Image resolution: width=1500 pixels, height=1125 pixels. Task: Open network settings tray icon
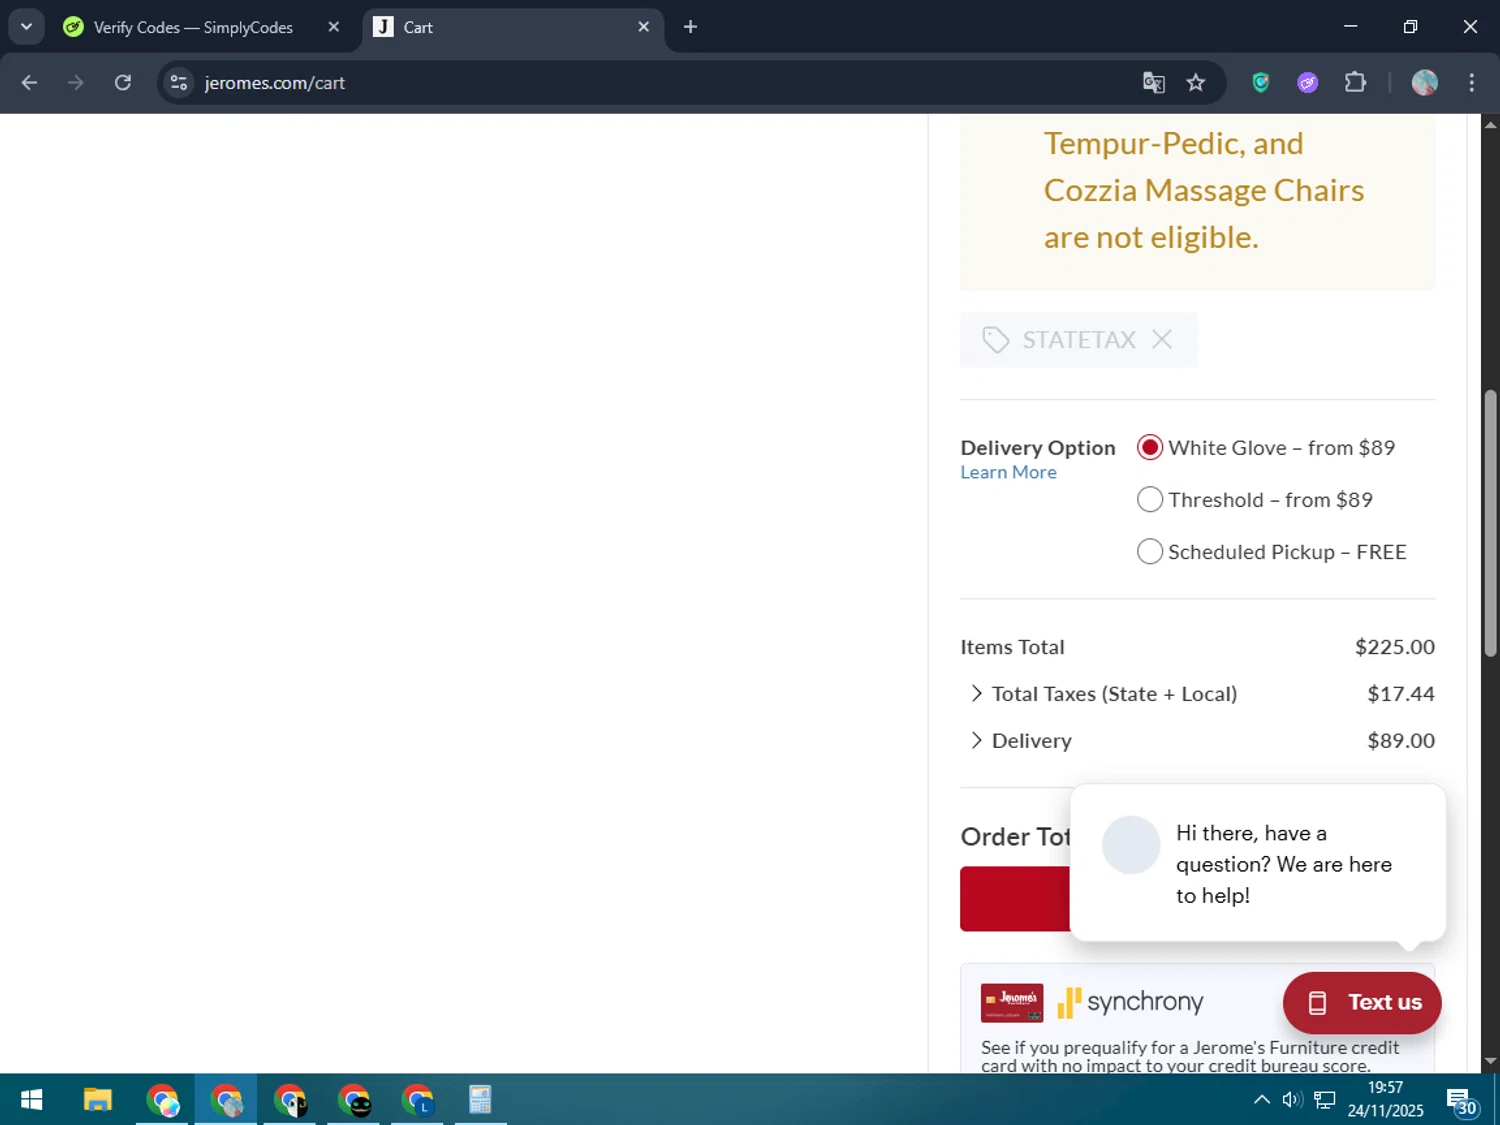[1325, 1100]
